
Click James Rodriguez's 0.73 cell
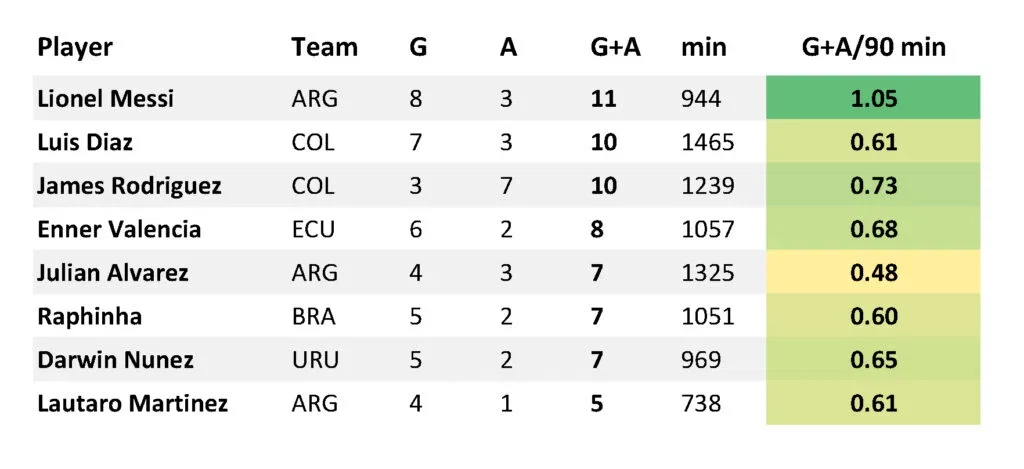pyautogui.click(x=873, y=186)
